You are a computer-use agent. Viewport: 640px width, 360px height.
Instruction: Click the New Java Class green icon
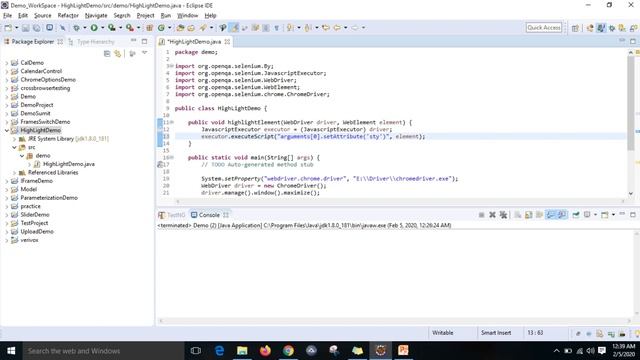pyautogui.click(x=161, y=28)
